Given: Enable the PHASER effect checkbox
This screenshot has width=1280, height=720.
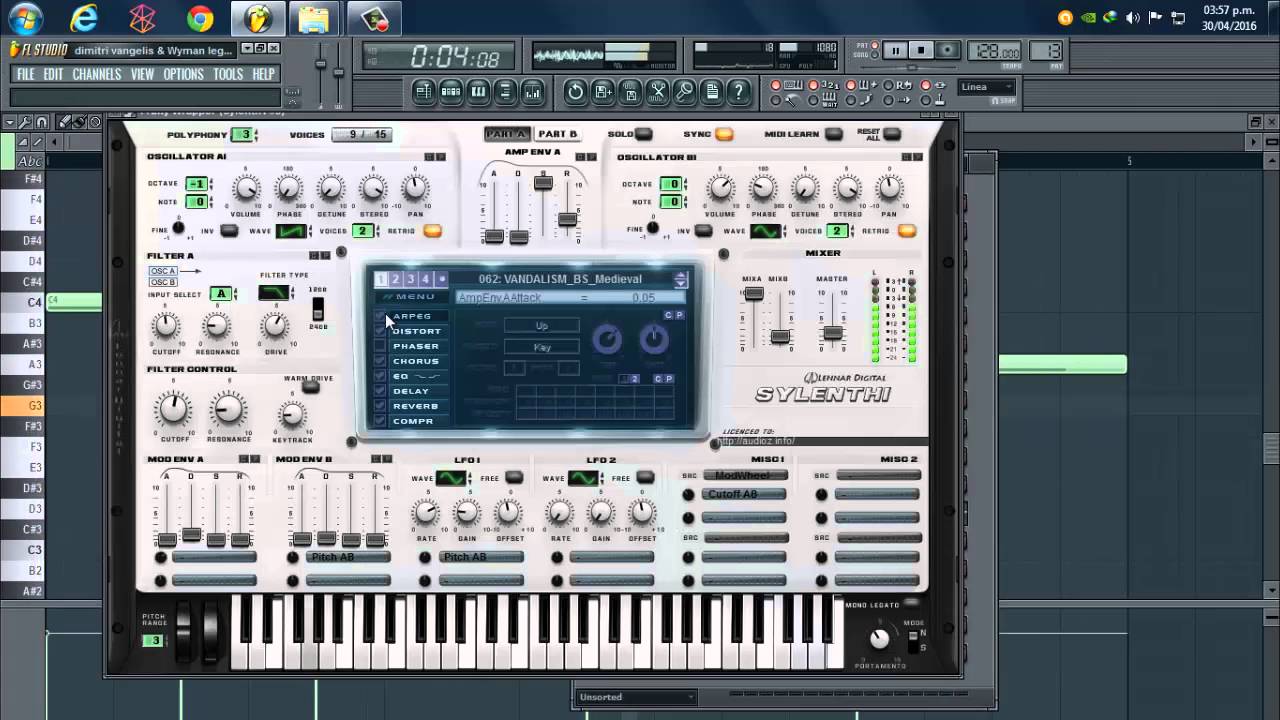Looking at the screenshot, I should pyautogui.click(x=380, y=346).
